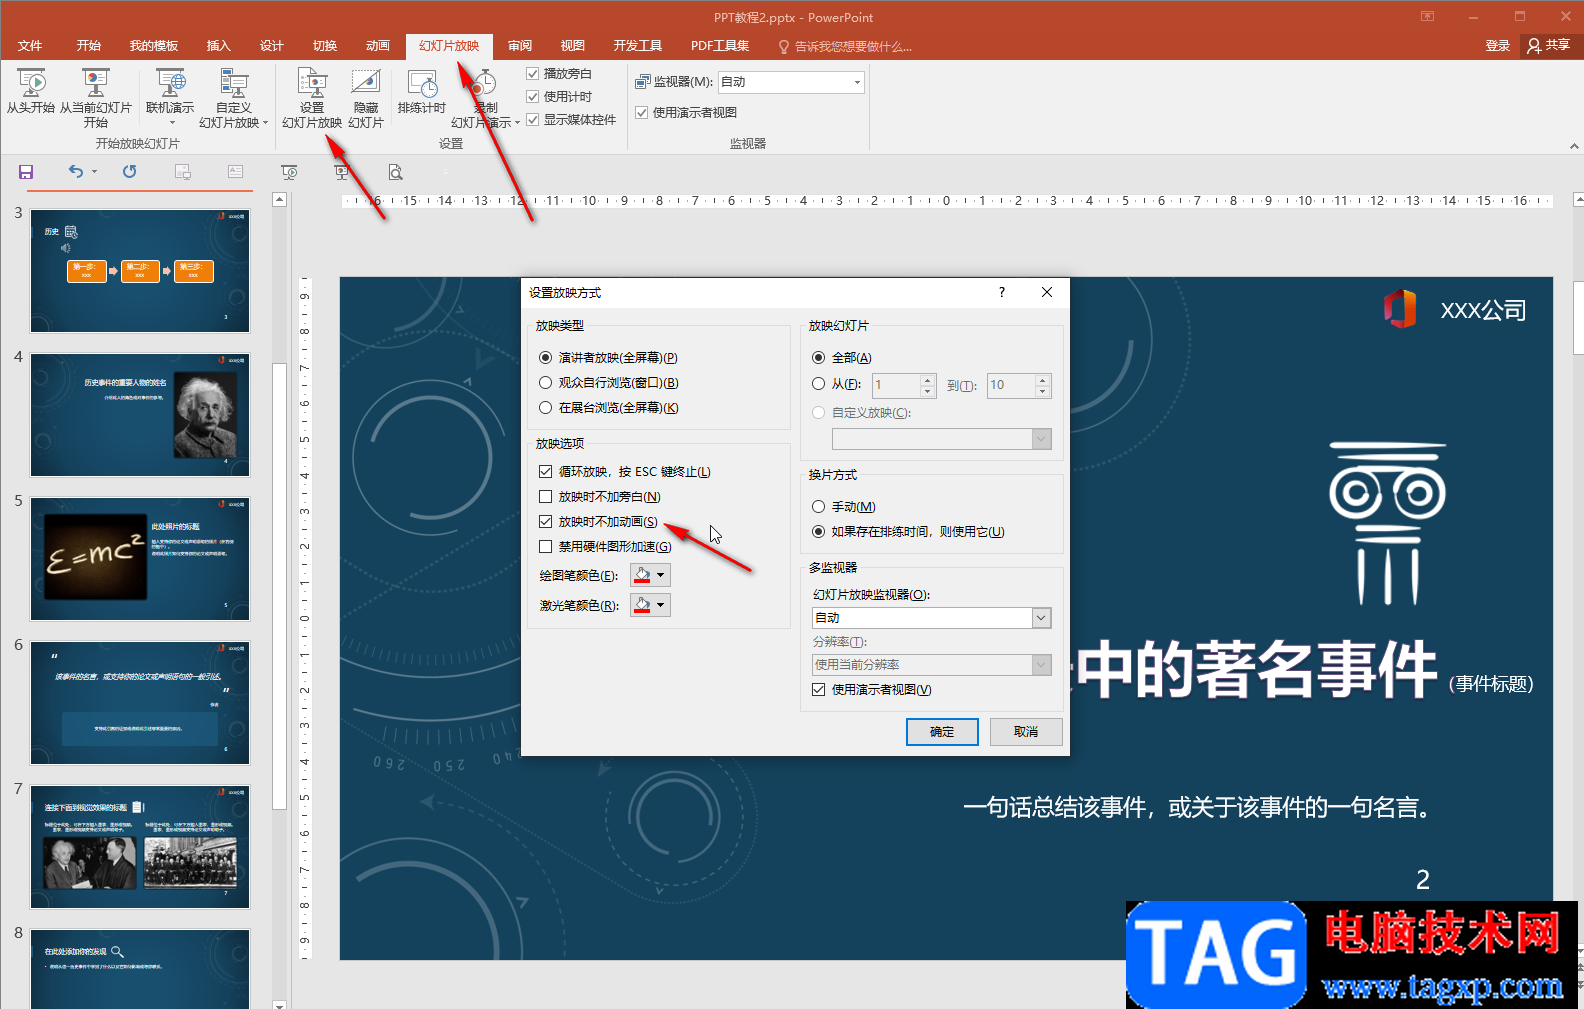This screenshot has width=1584, height=1009.
Task: Click the From slide number stepper
Action: click(928, 385)
